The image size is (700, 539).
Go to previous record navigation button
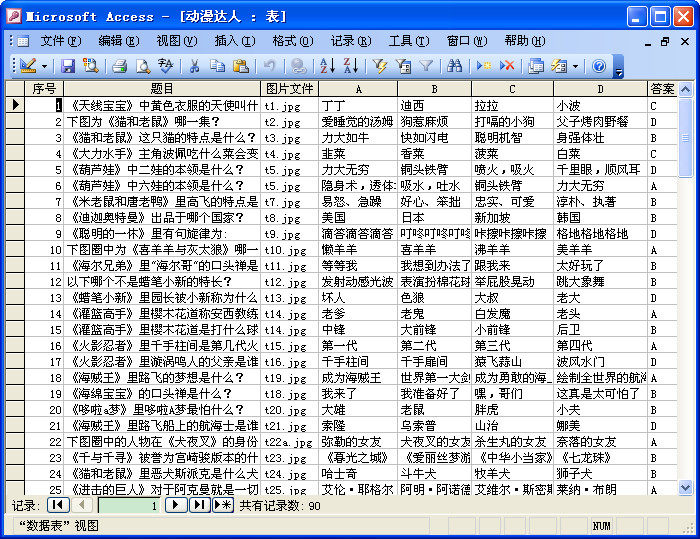click(x=82, y=505)
